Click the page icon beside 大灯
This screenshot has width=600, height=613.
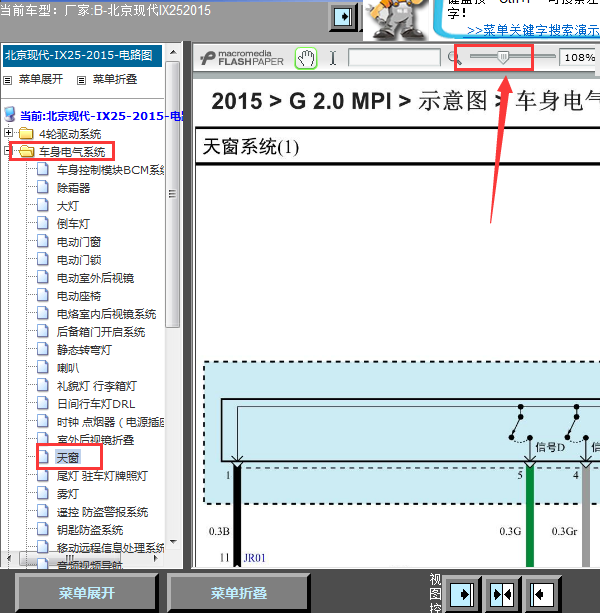(43, 205)
